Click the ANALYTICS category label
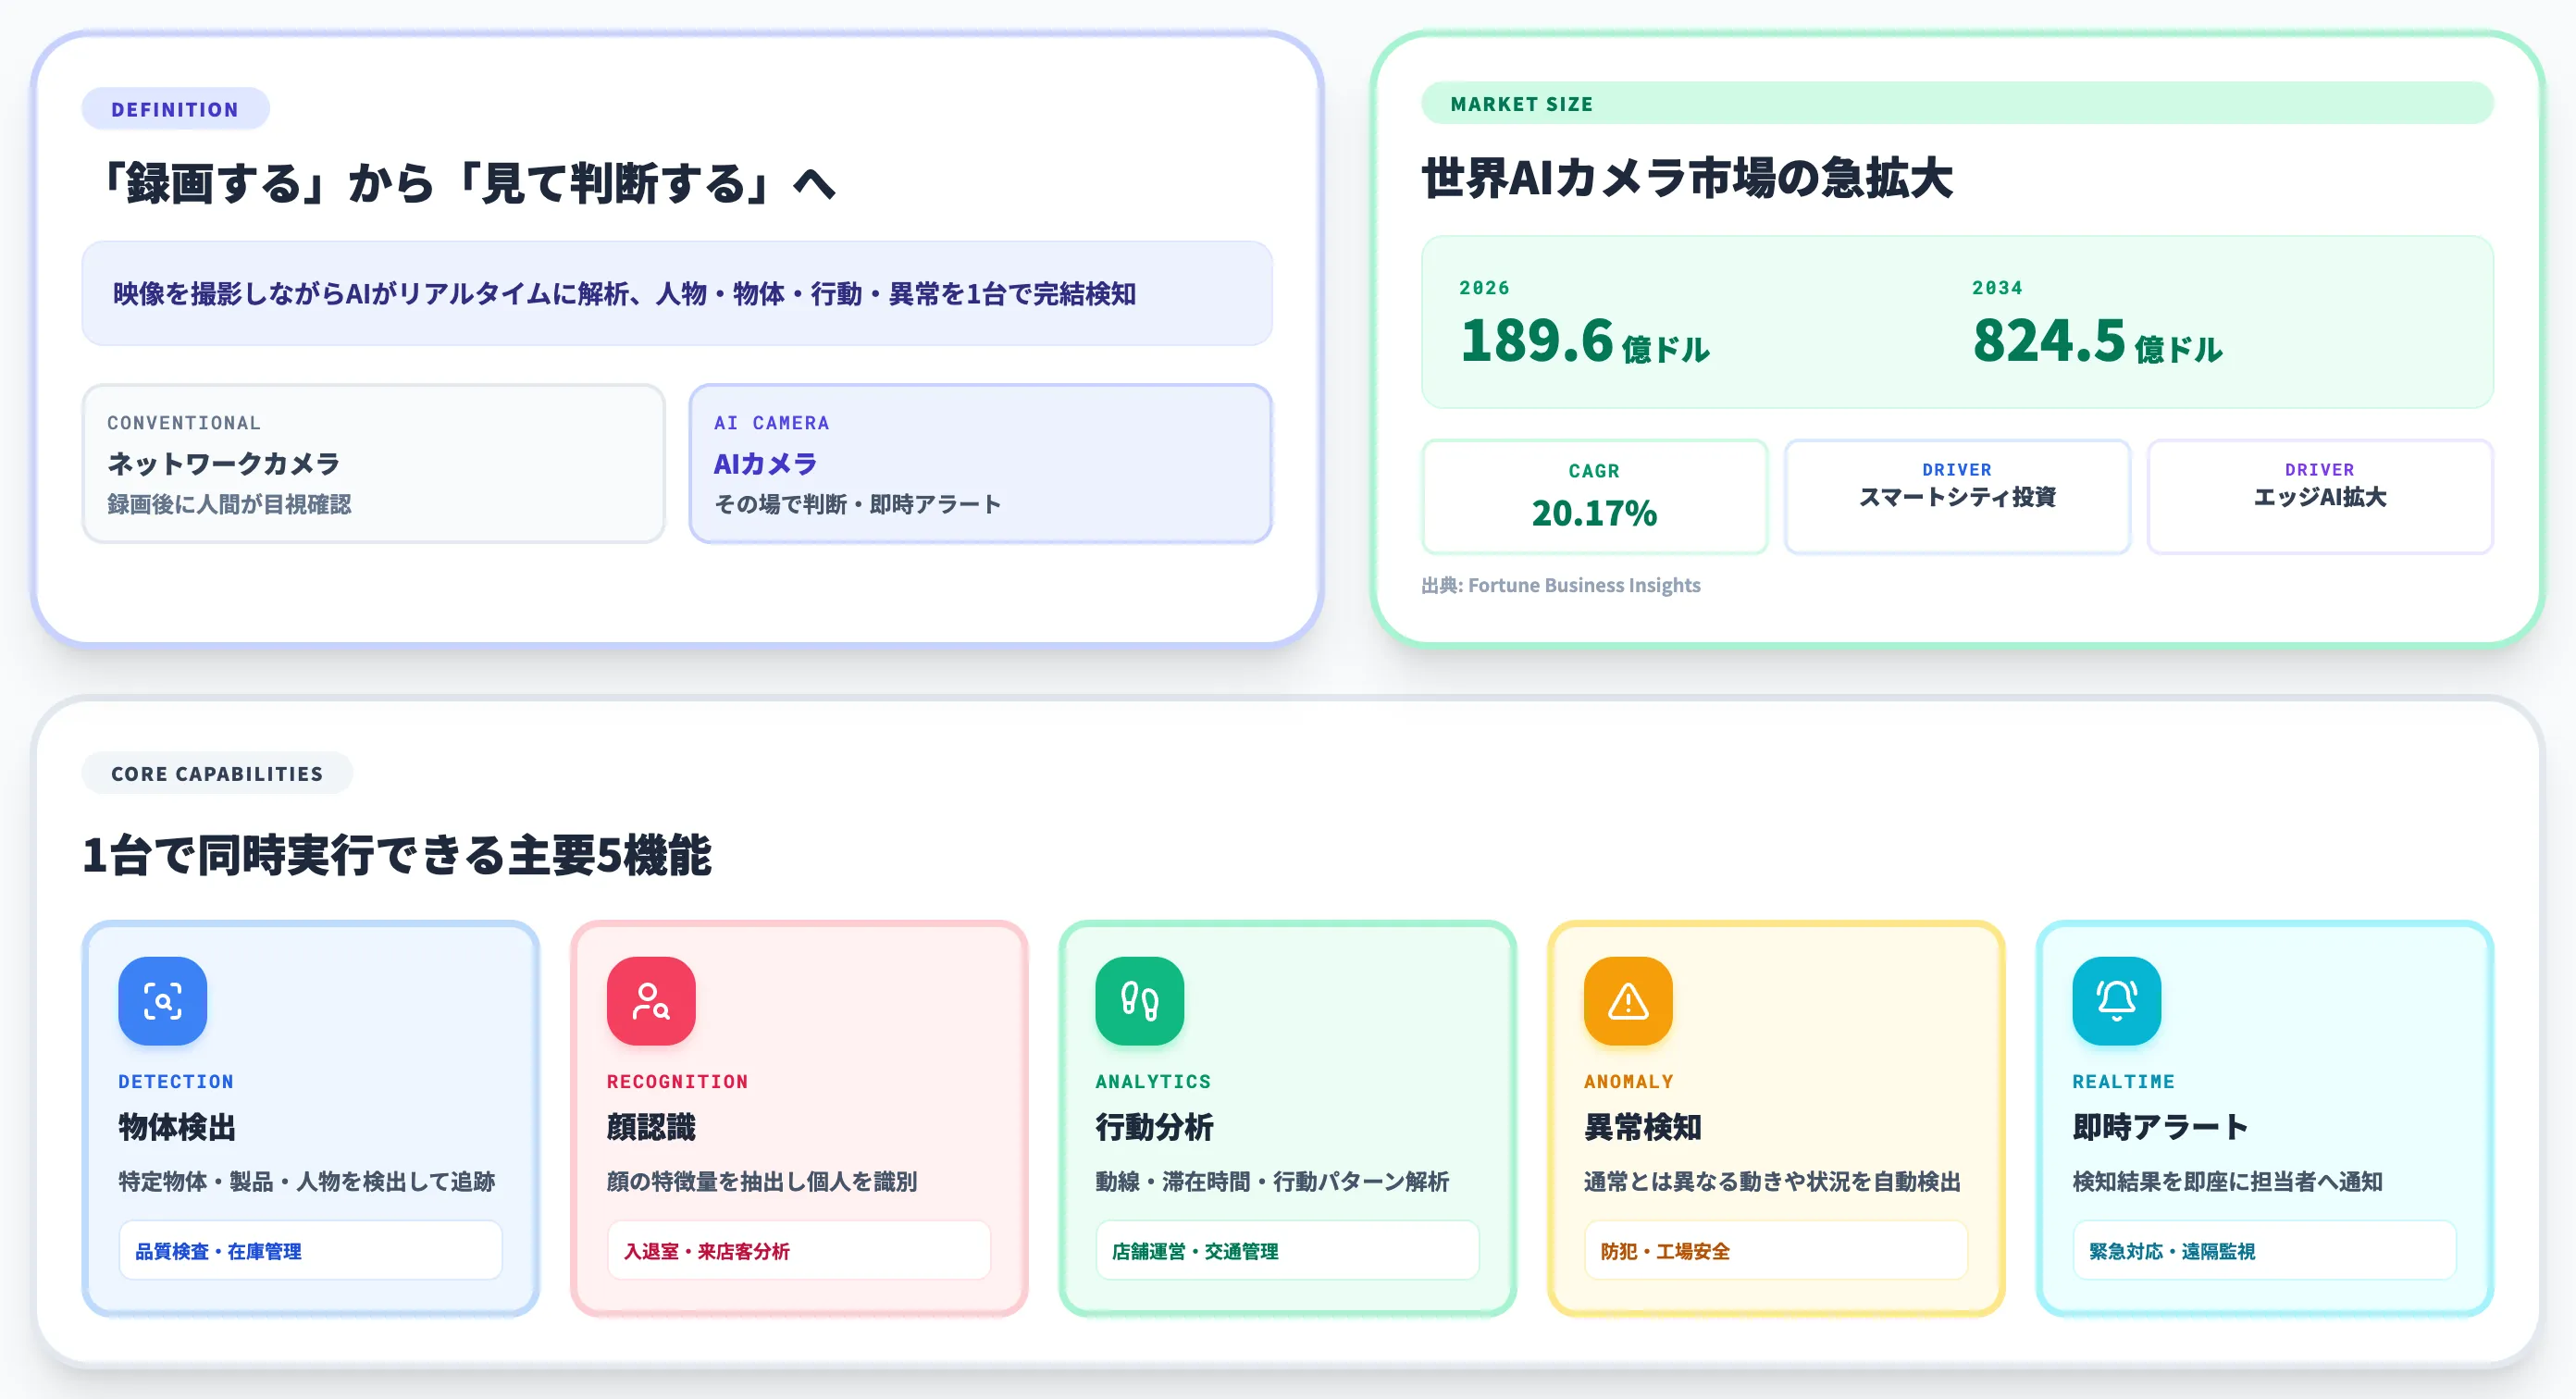 point(1153,1081)
